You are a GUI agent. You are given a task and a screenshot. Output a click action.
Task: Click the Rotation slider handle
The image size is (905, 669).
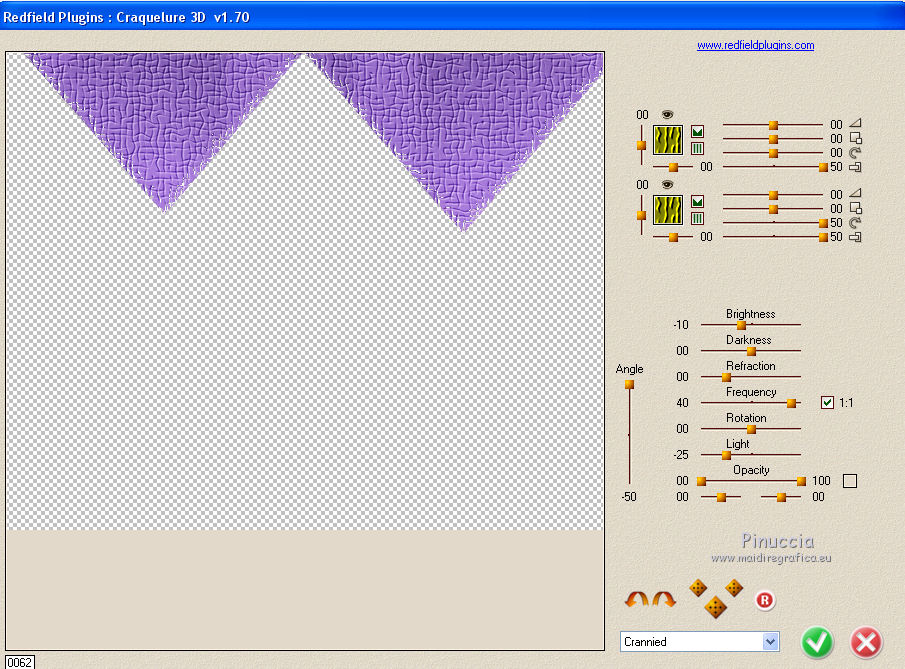coord(751,429)
